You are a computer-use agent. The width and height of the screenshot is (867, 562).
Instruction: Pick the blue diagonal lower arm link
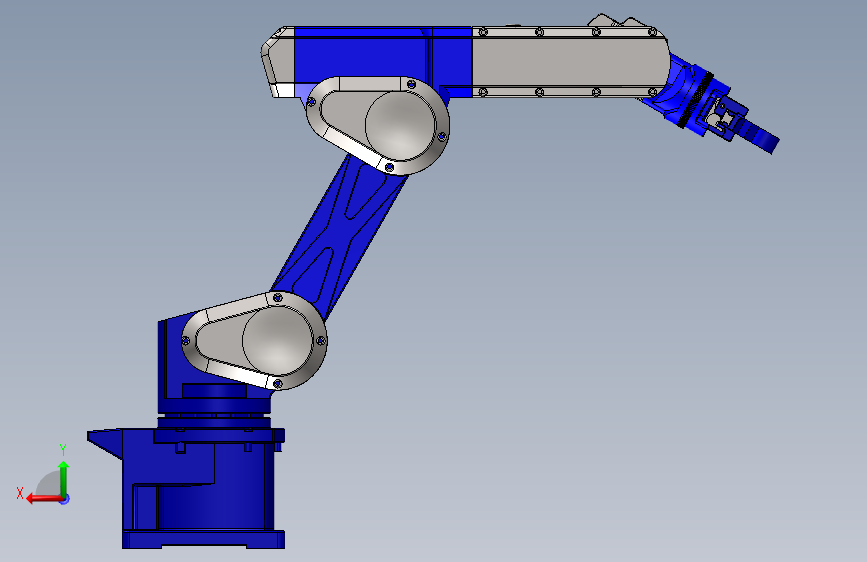[x=341, y=237]
